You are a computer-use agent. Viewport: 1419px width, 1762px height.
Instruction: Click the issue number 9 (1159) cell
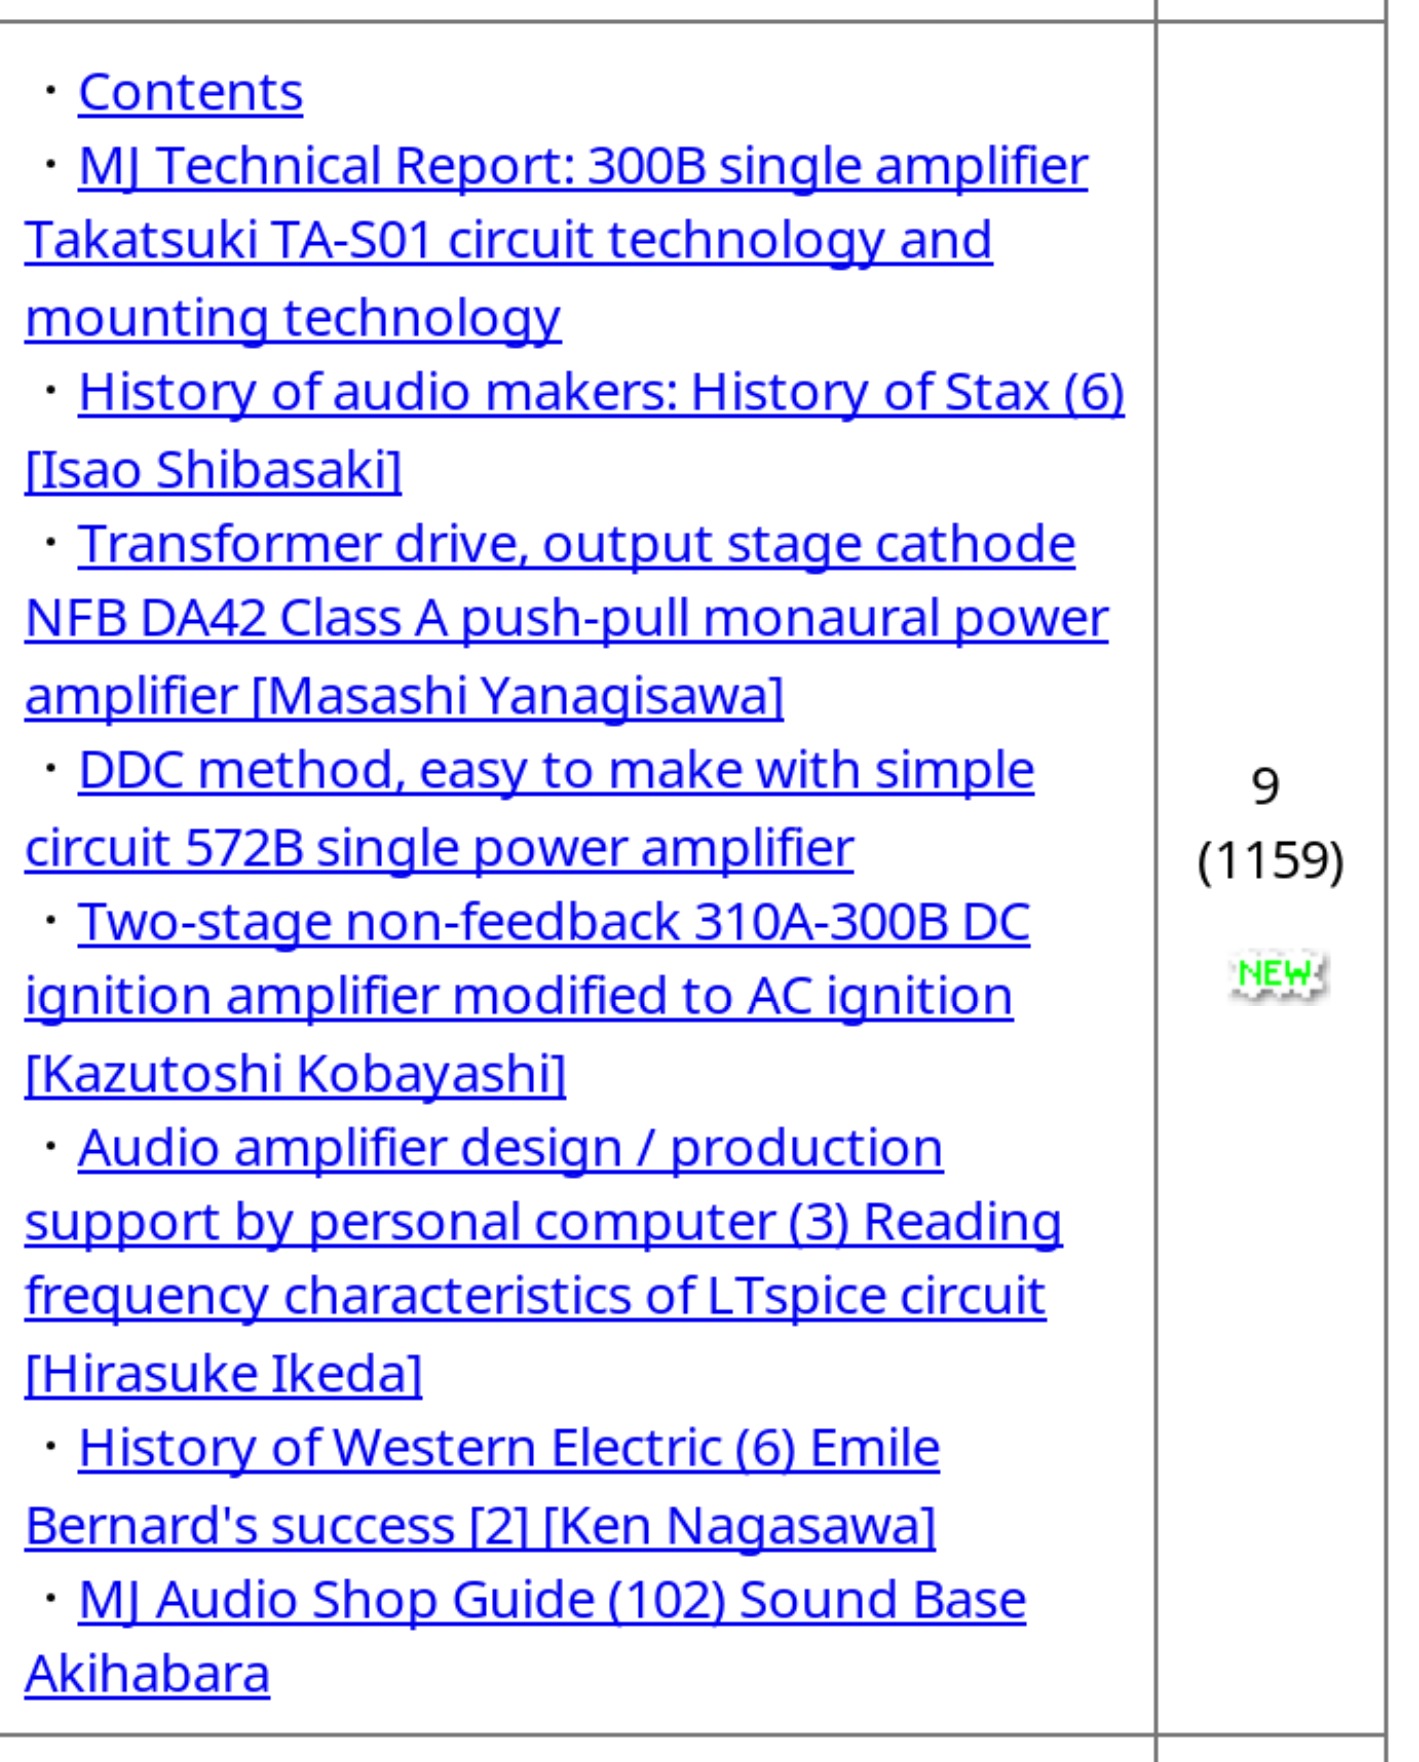[x=1270, y=823]
